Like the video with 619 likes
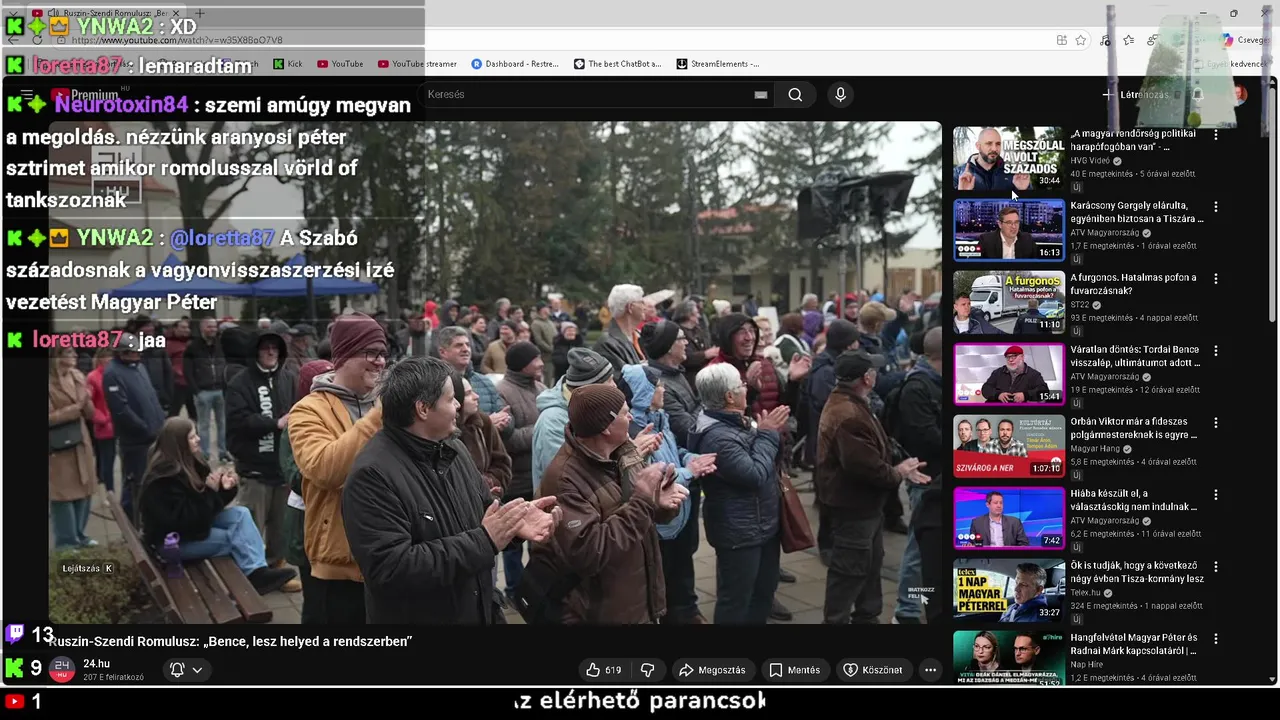1280x720 pixels. pyautogui.click(x=603, y=670)
